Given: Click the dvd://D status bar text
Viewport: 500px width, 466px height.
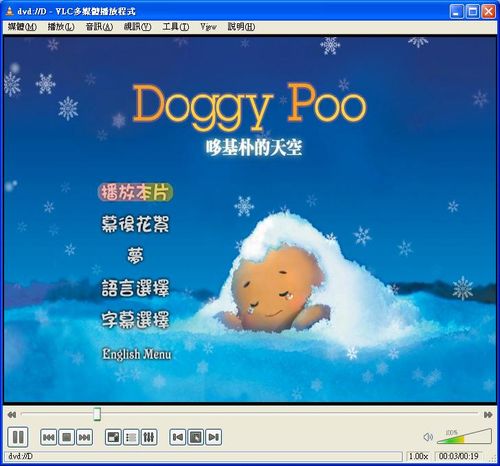Looking at the screenshot, I should click(x=20, y=456).
